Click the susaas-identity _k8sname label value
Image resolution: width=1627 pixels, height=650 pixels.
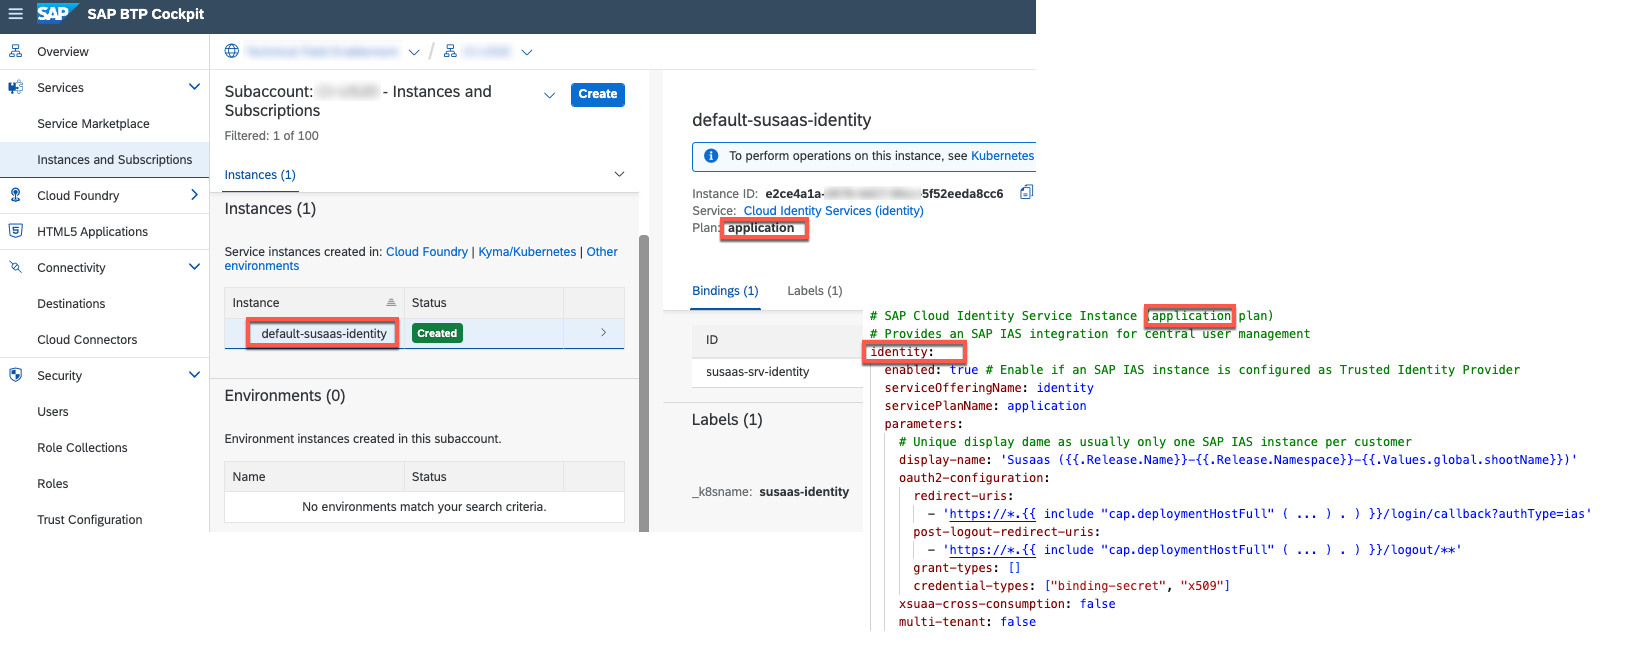[804, 492]
